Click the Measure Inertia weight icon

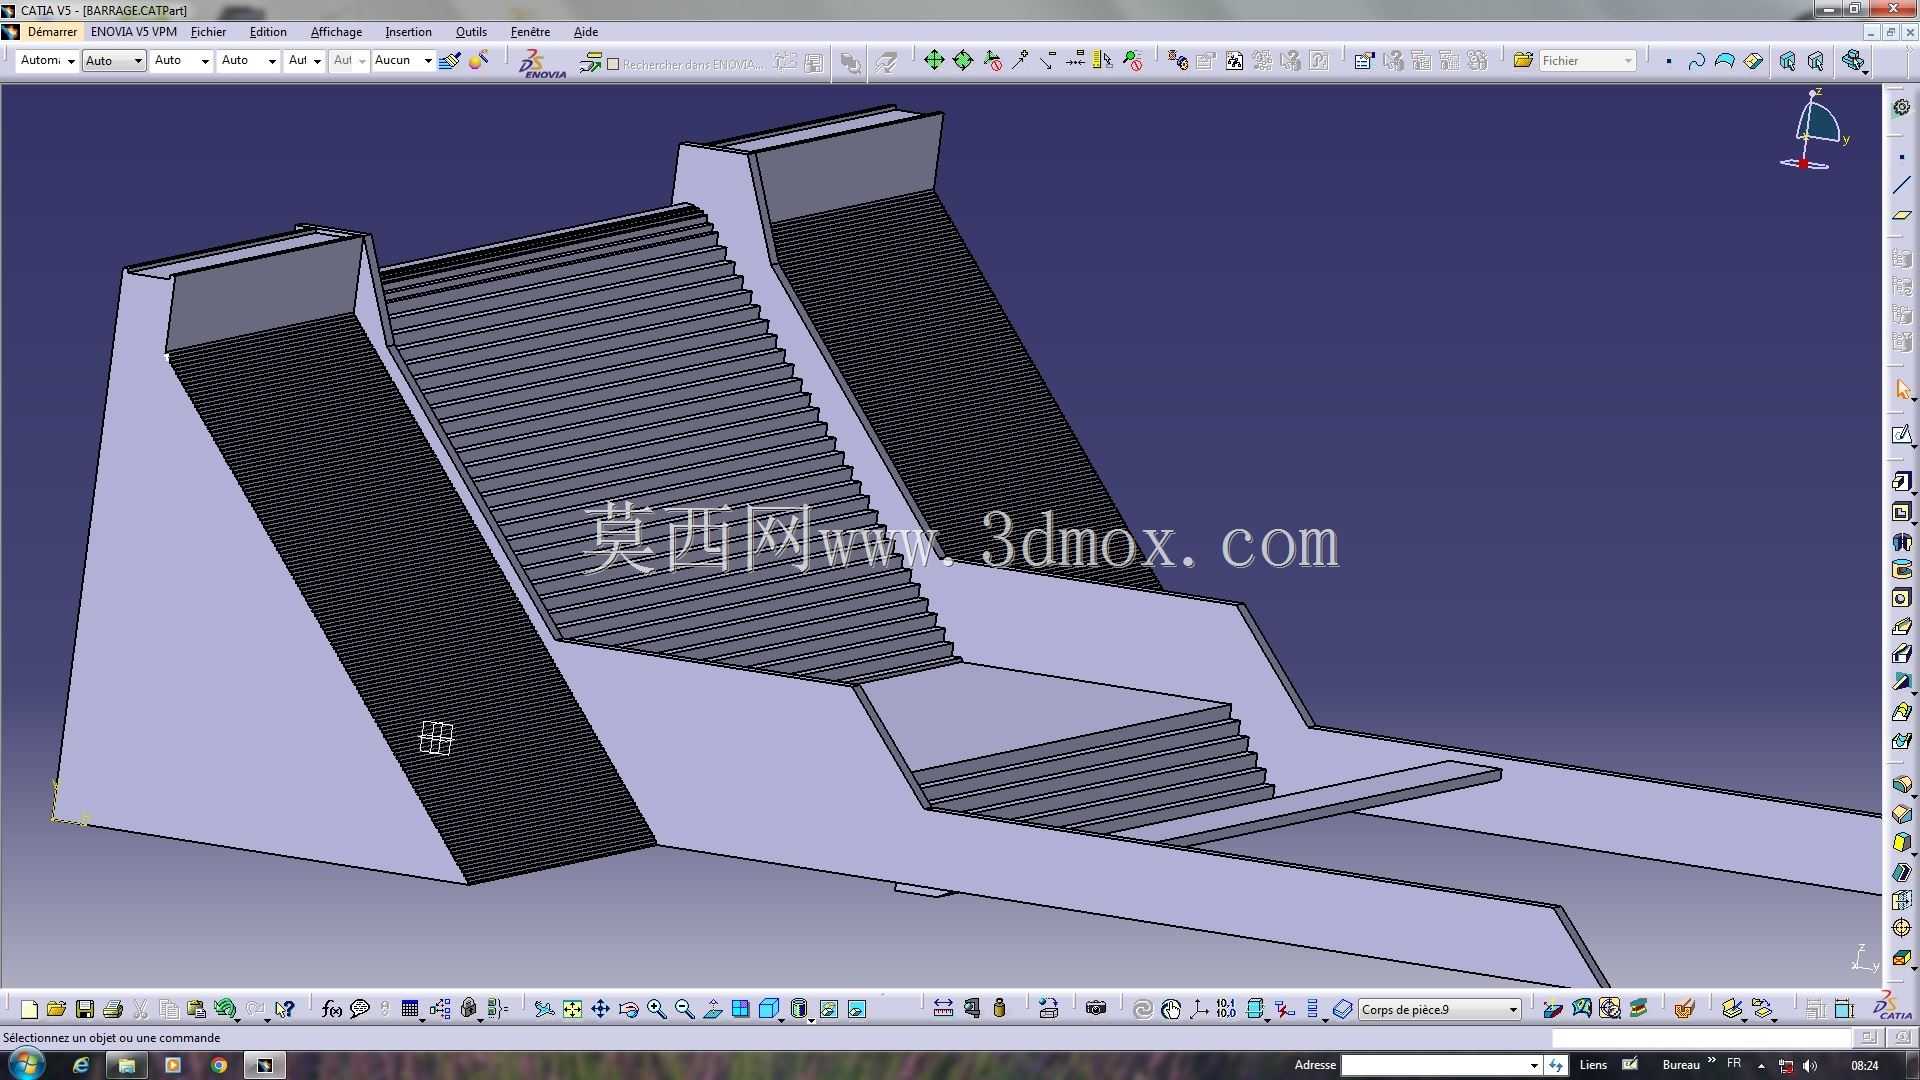pos(999,1009)
